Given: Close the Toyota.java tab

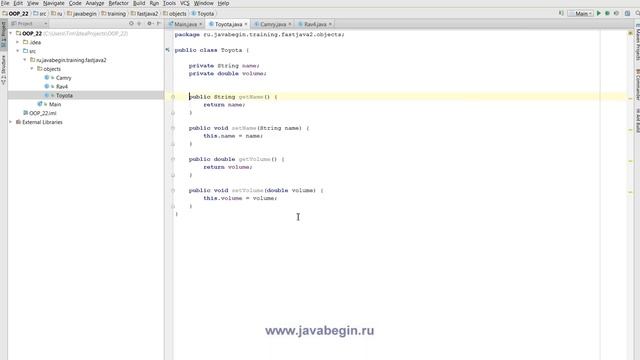Looking at the screenshot, I should point(246,24).
